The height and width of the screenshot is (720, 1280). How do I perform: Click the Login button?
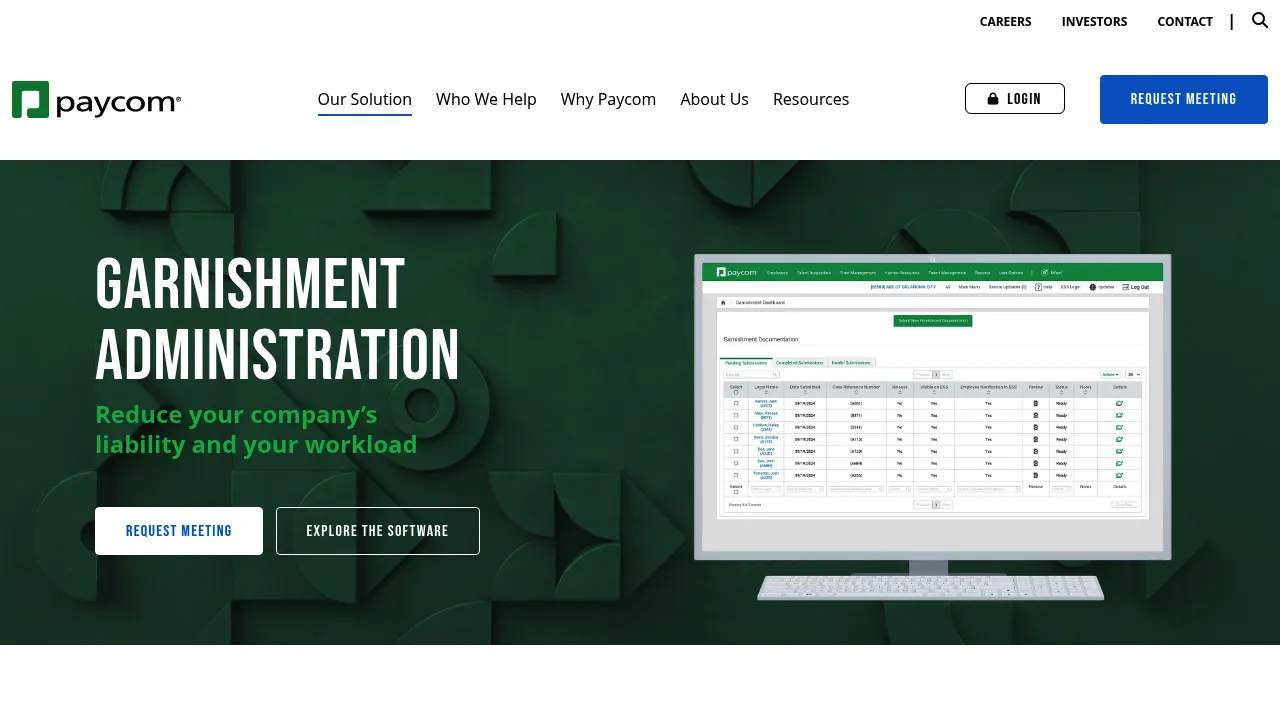tap(1015, 99)
